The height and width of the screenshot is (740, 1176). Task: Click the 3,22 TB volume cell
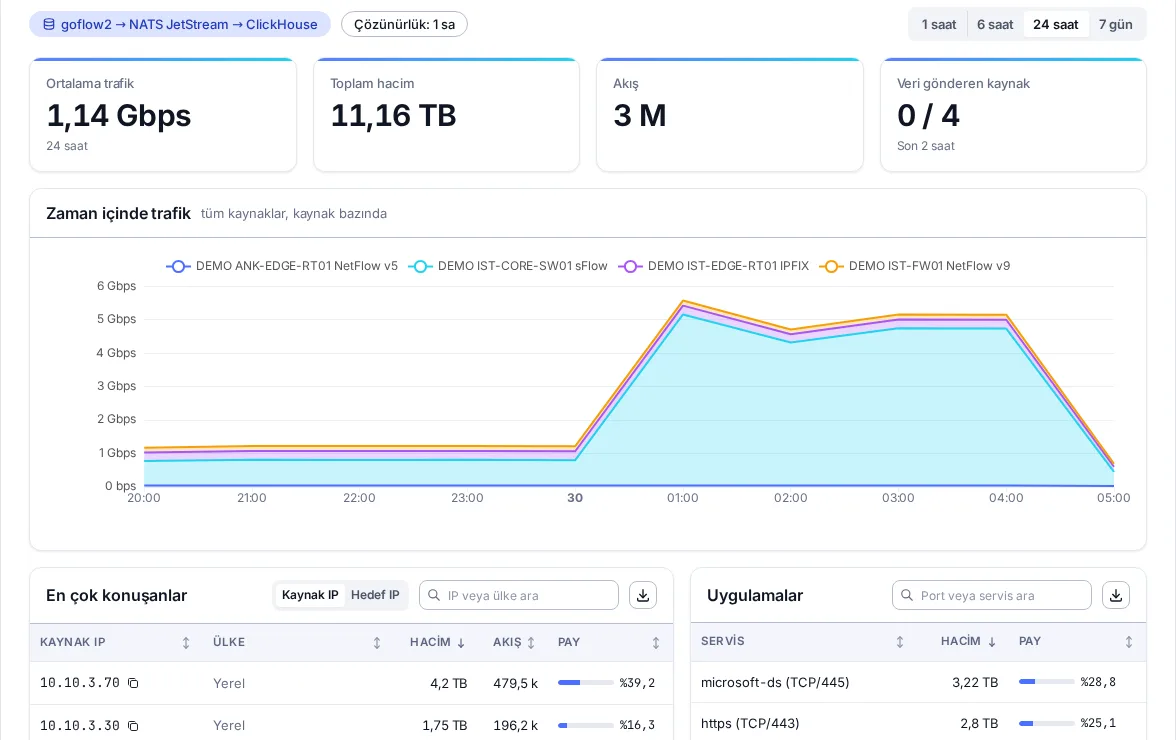point(975,682)
